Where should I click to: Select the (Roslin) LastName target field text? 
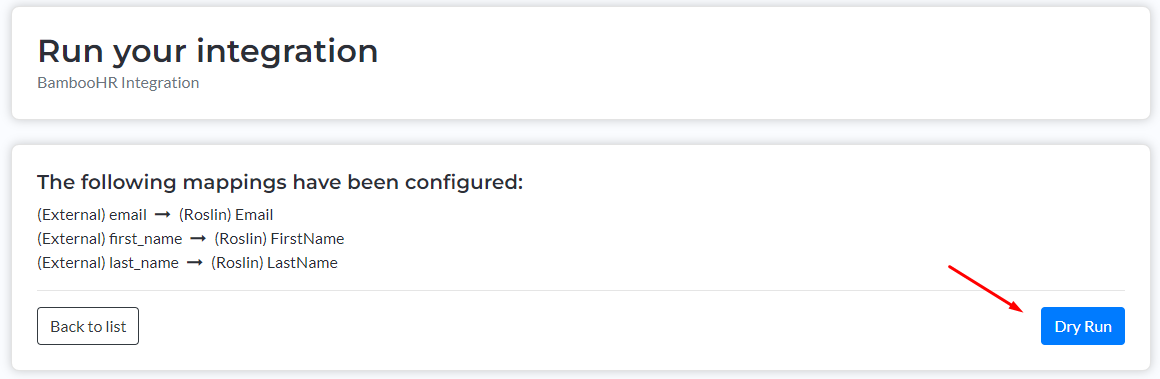click(274, 263)
